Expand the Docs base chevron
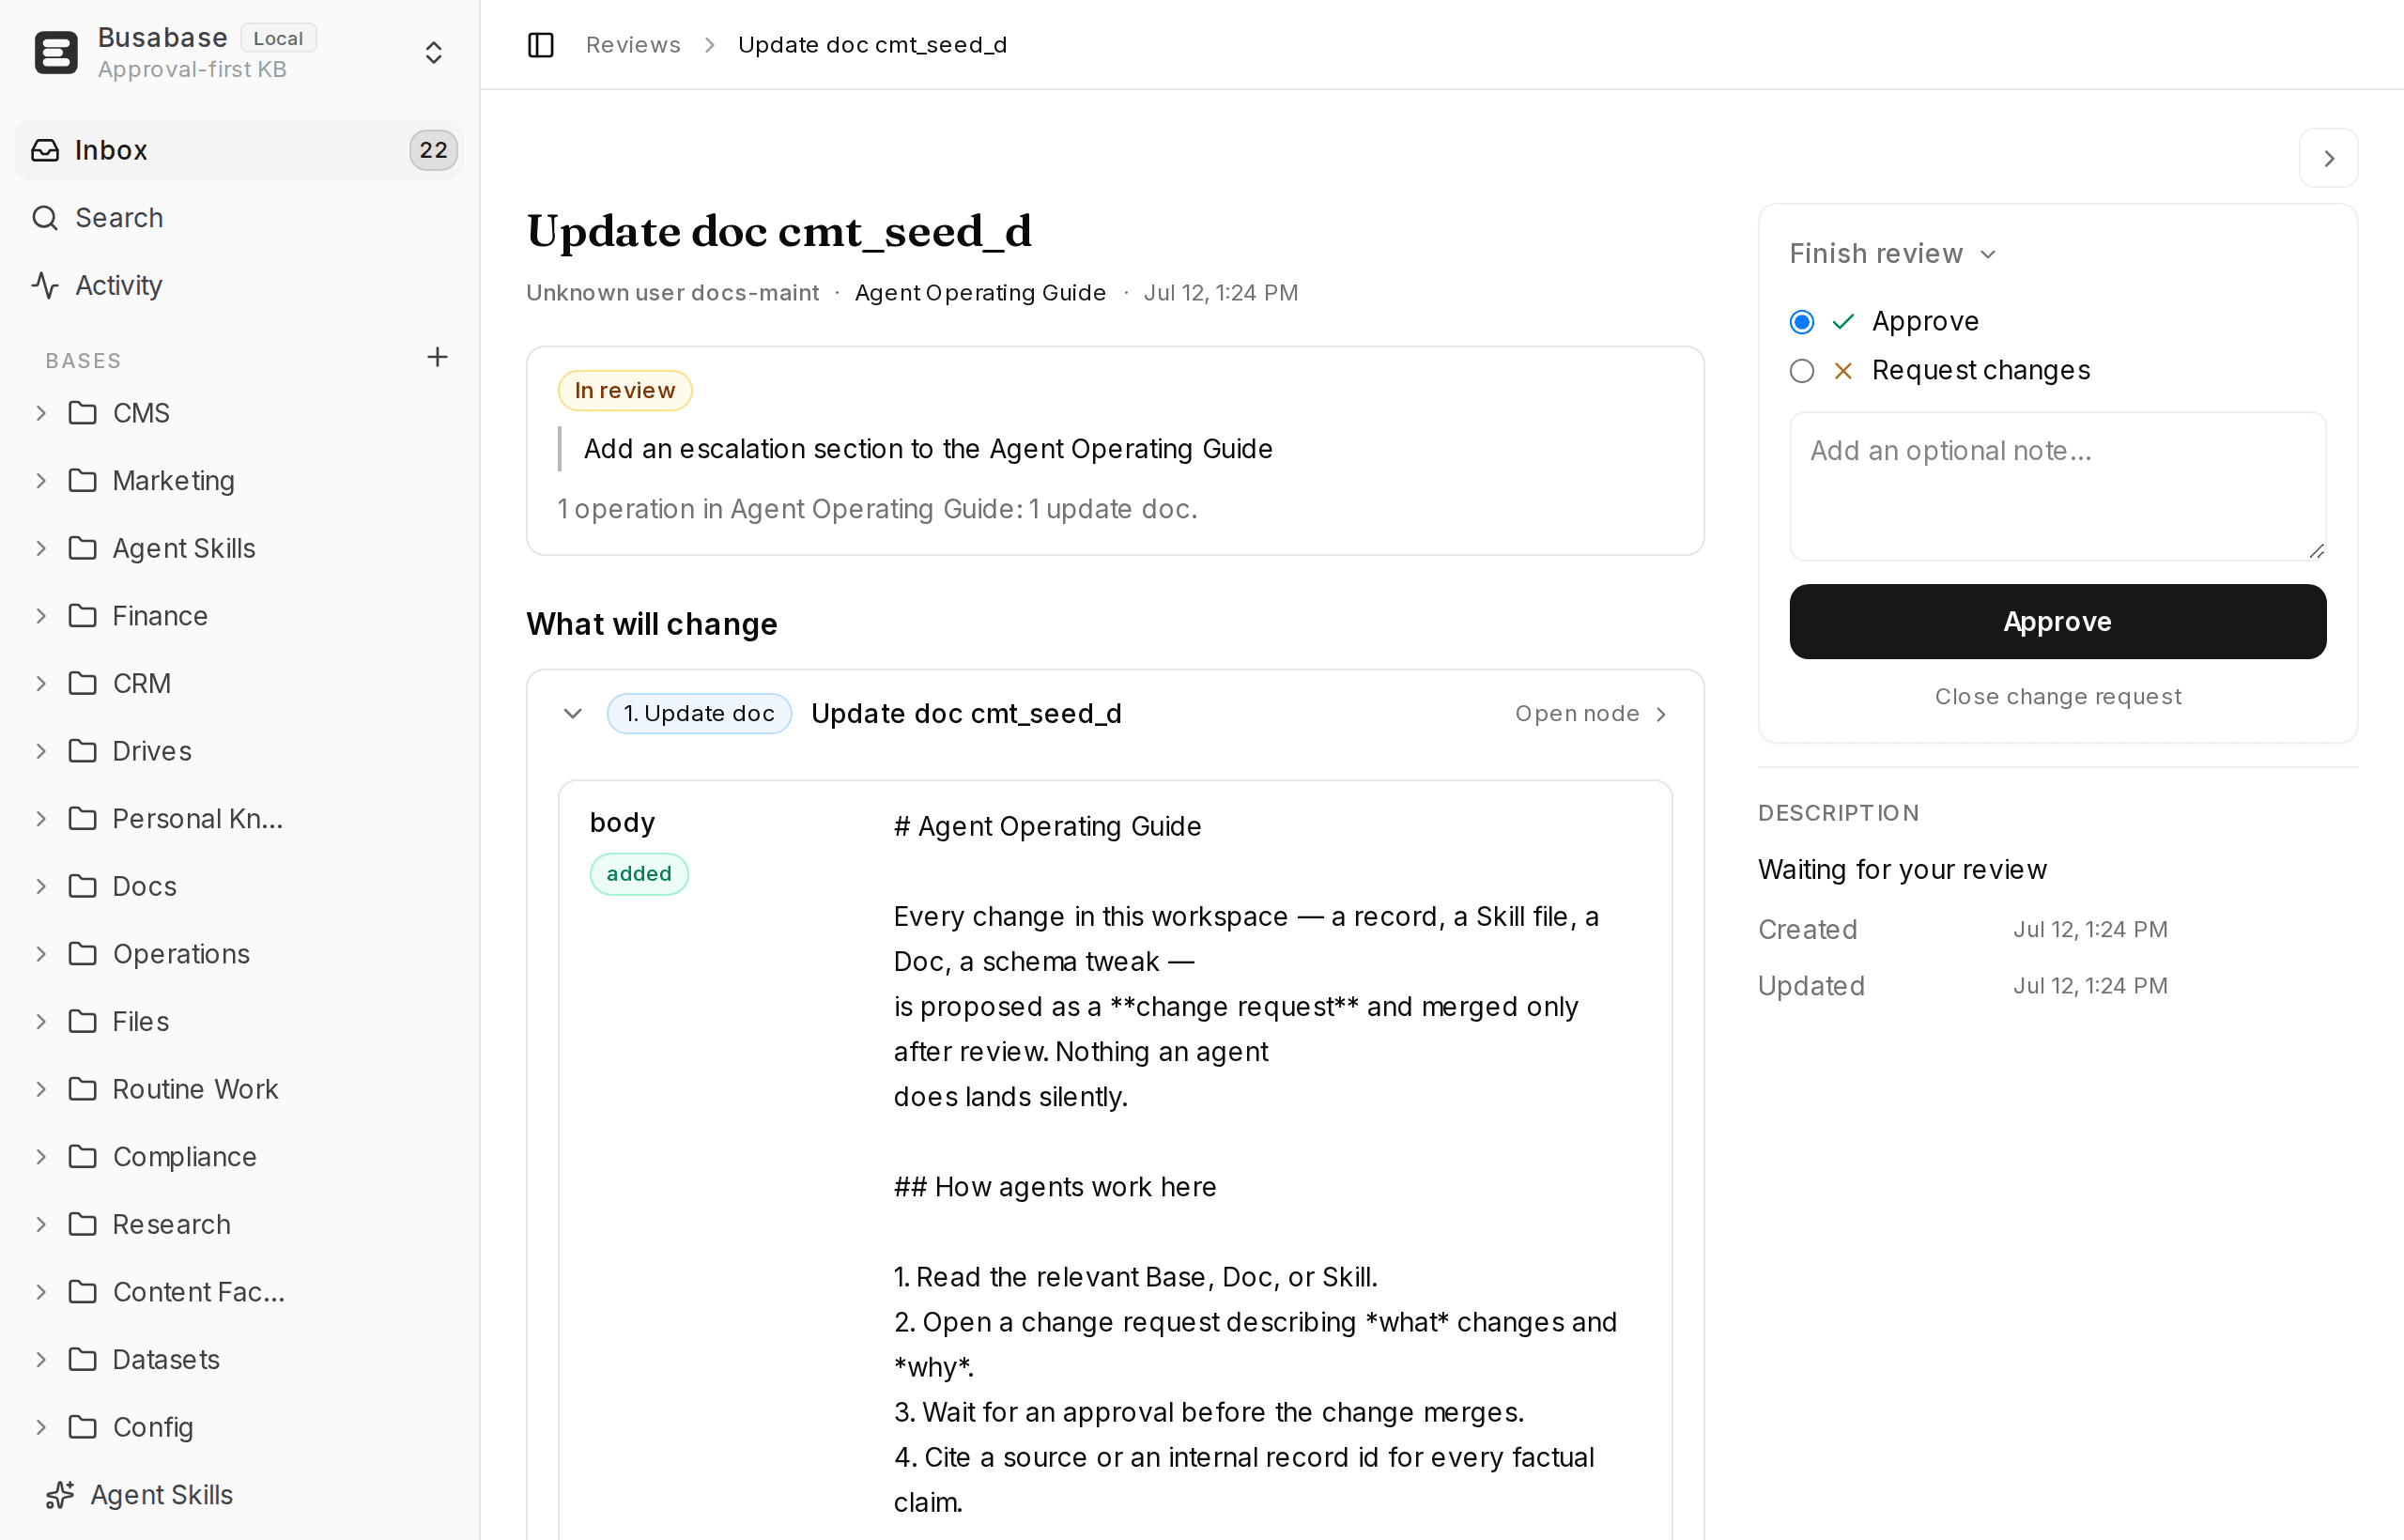Screen dimensions: 2404x1540 click(41, 886)
